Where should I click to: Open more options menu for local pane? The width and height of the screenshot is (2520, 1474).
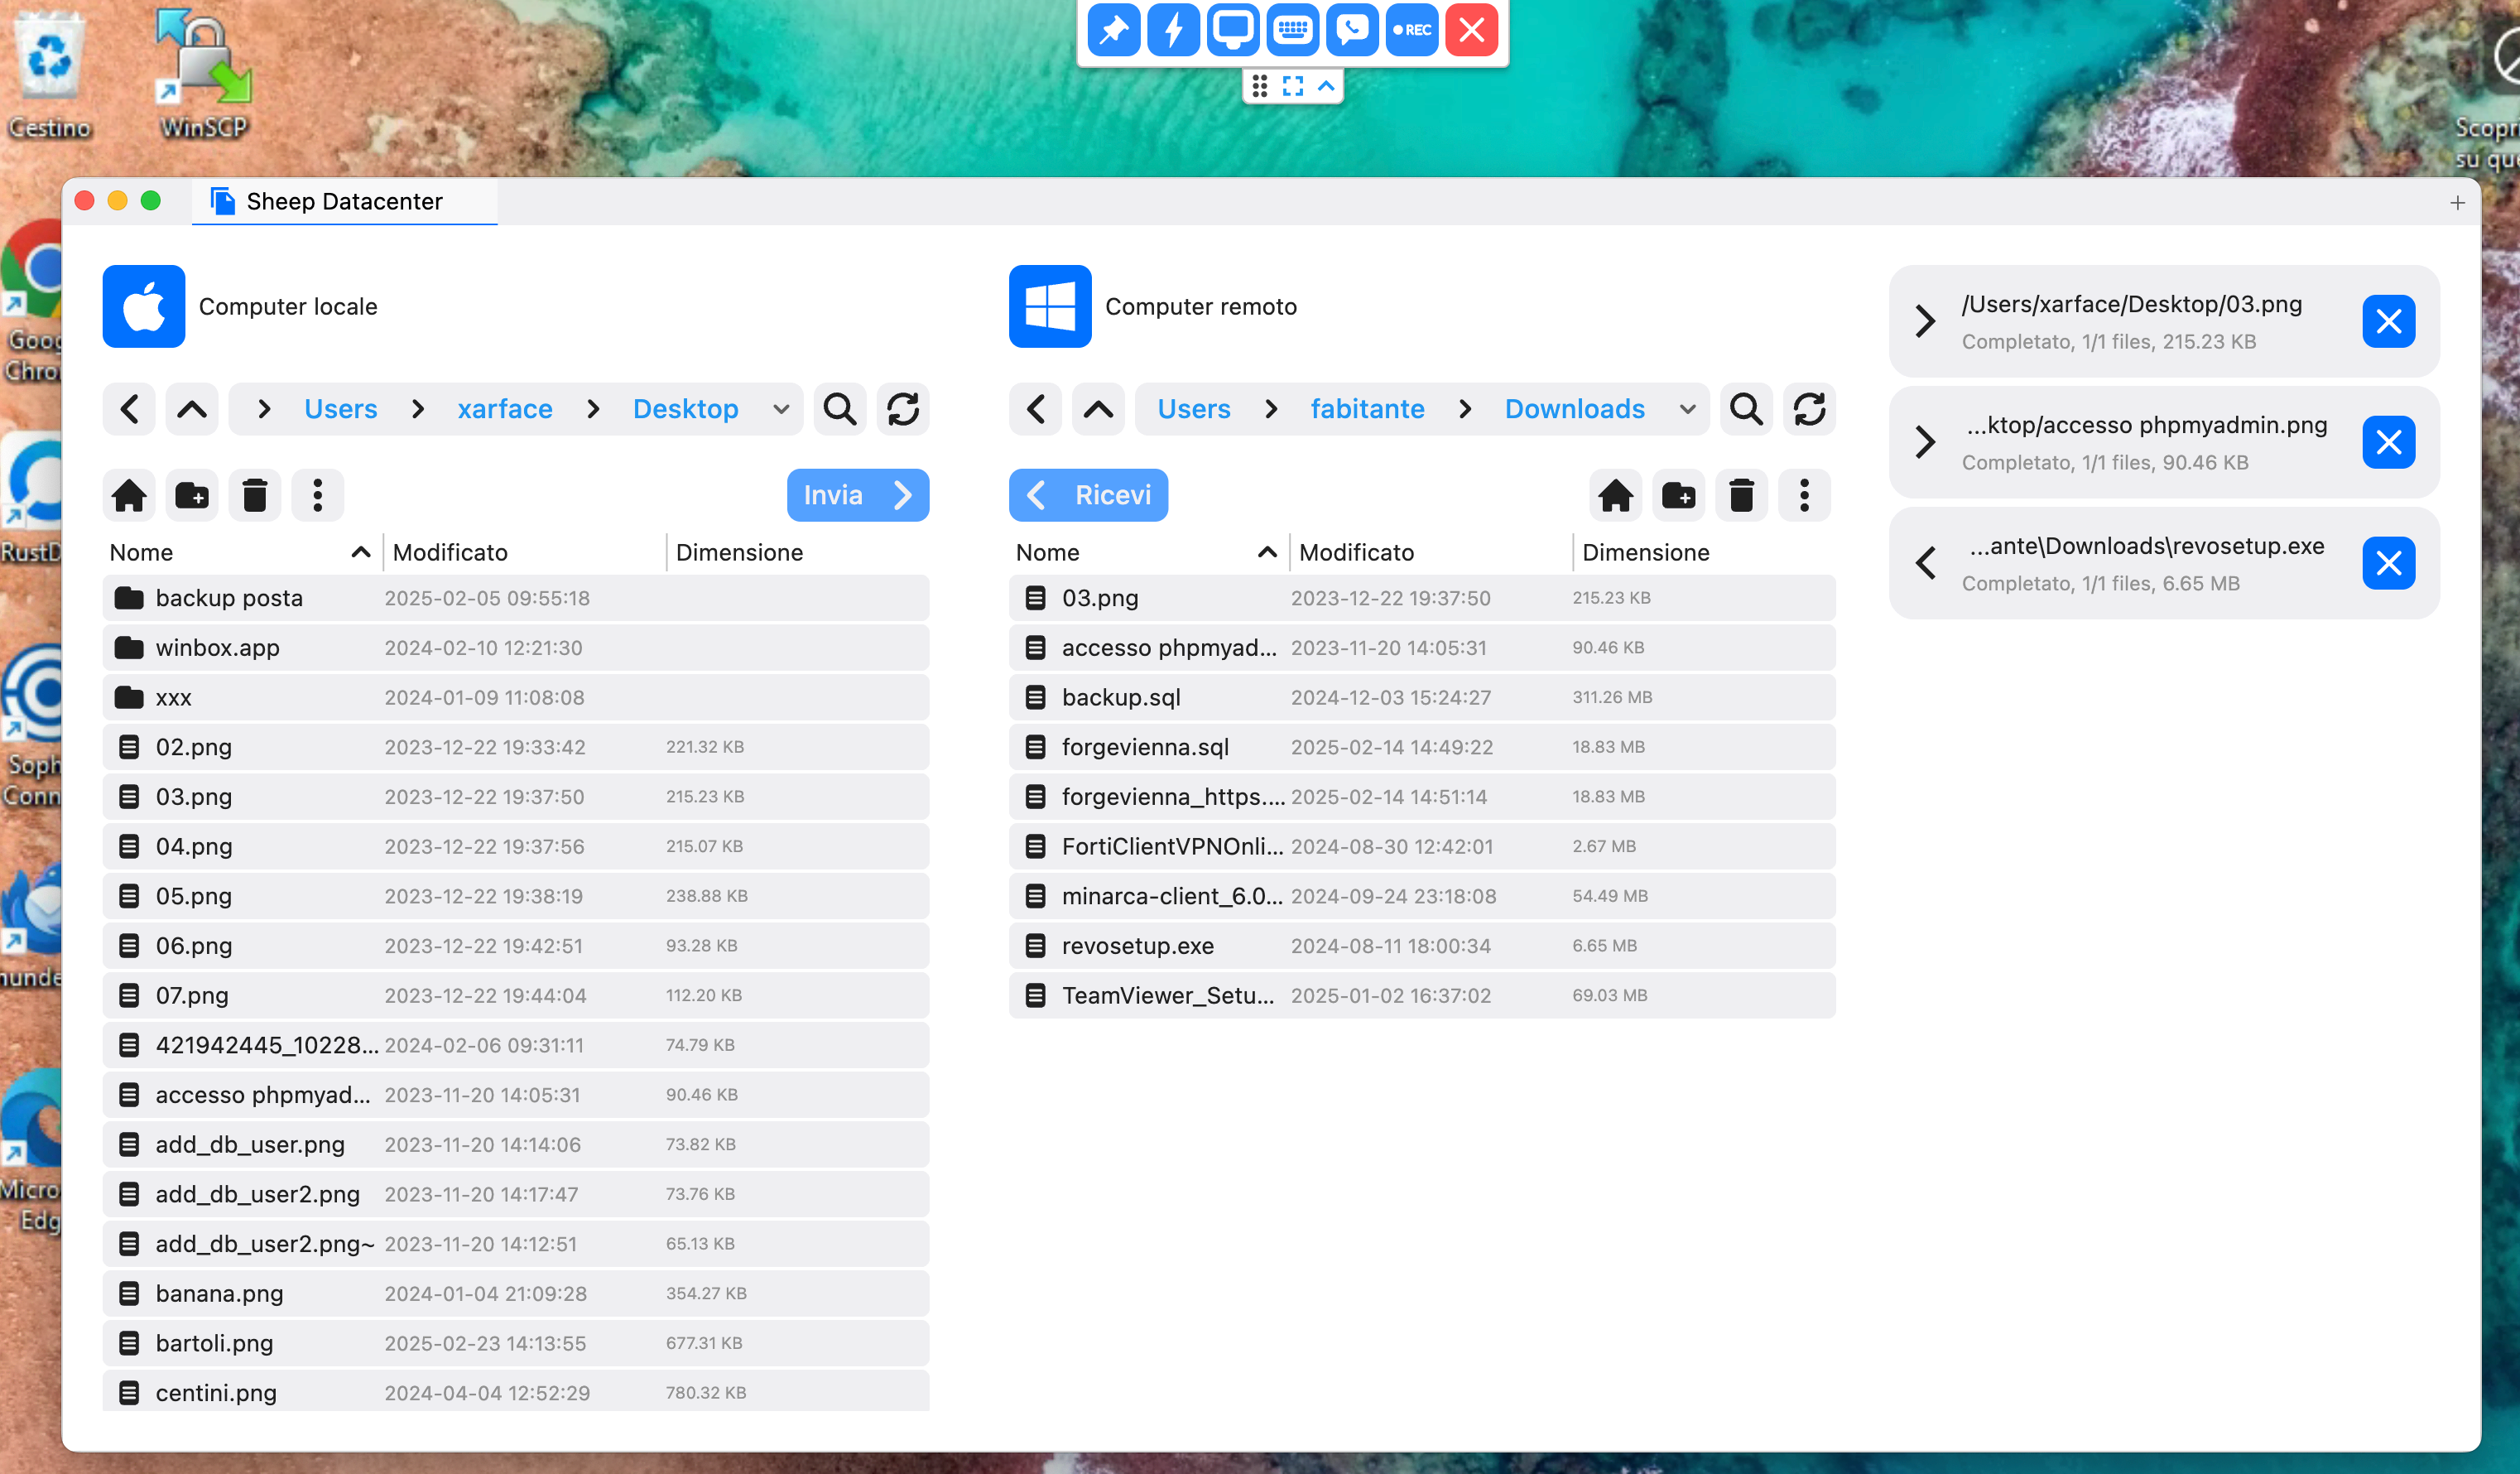(318, 495)
